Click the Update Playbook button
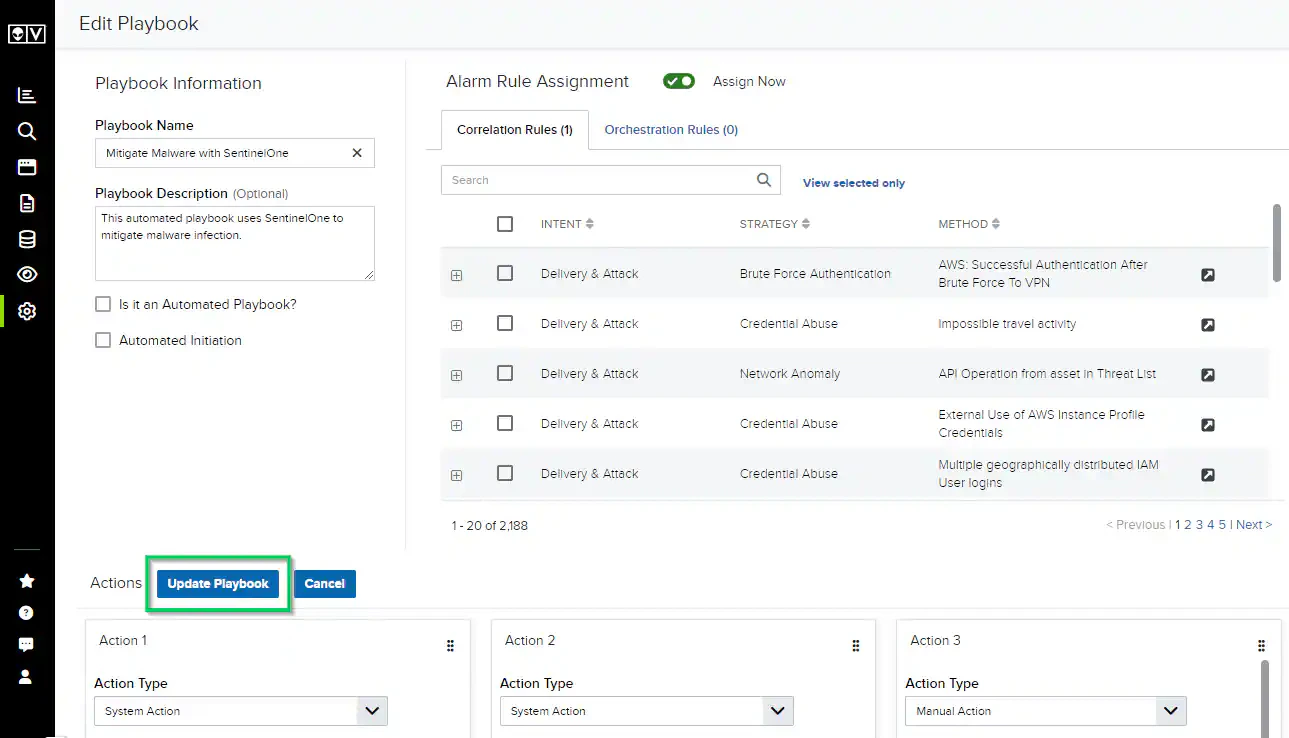 coord(218,584)
